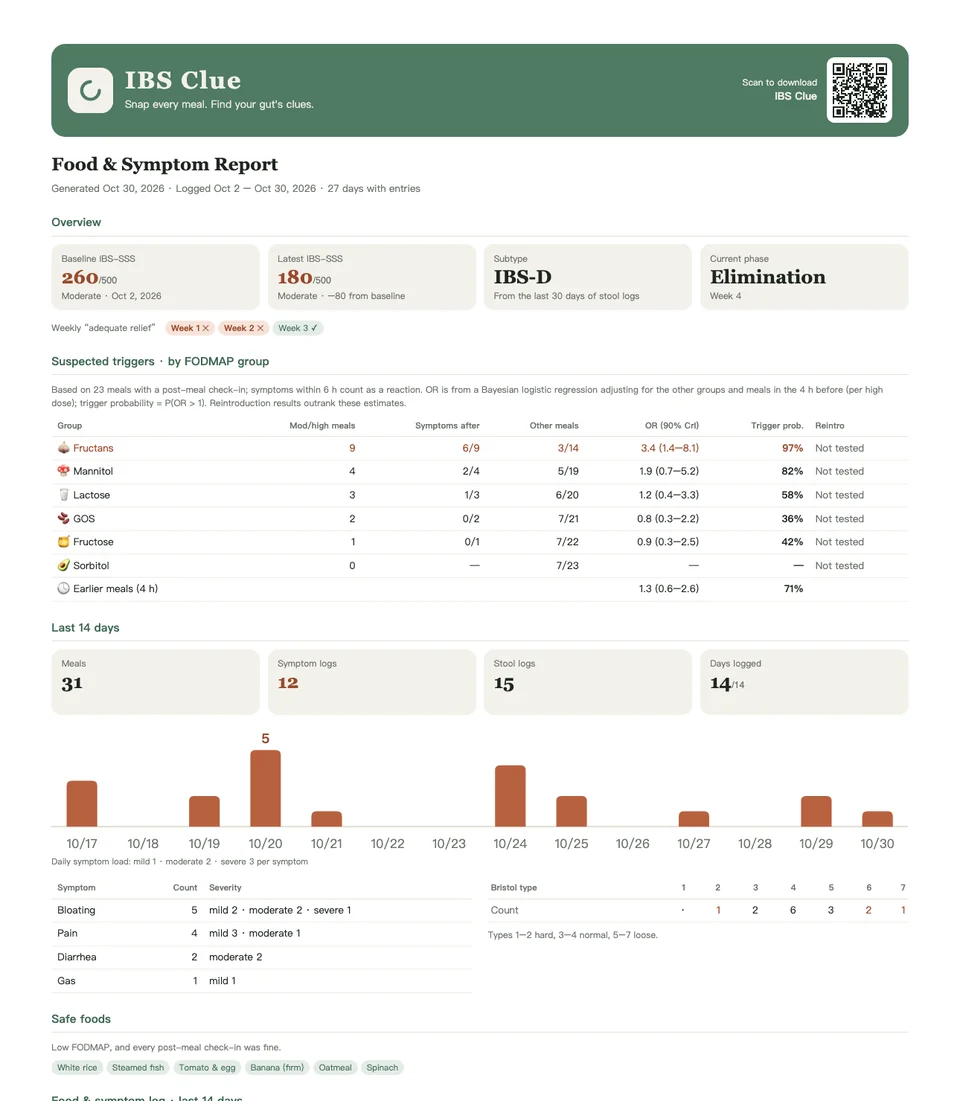Click the 10/20 symptom load bar
Viewport: 960px width, 1101px height.
pos(265,788)
